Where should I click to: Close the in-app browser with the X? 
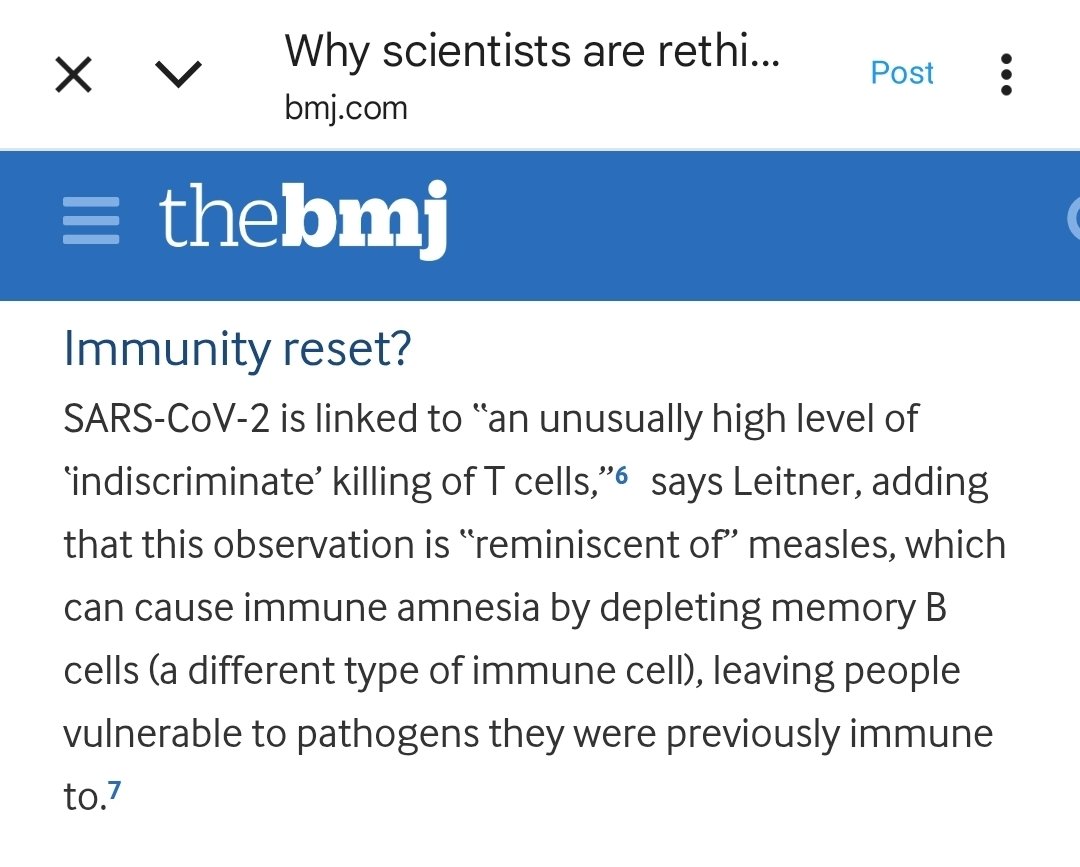[x=74, y=74]
